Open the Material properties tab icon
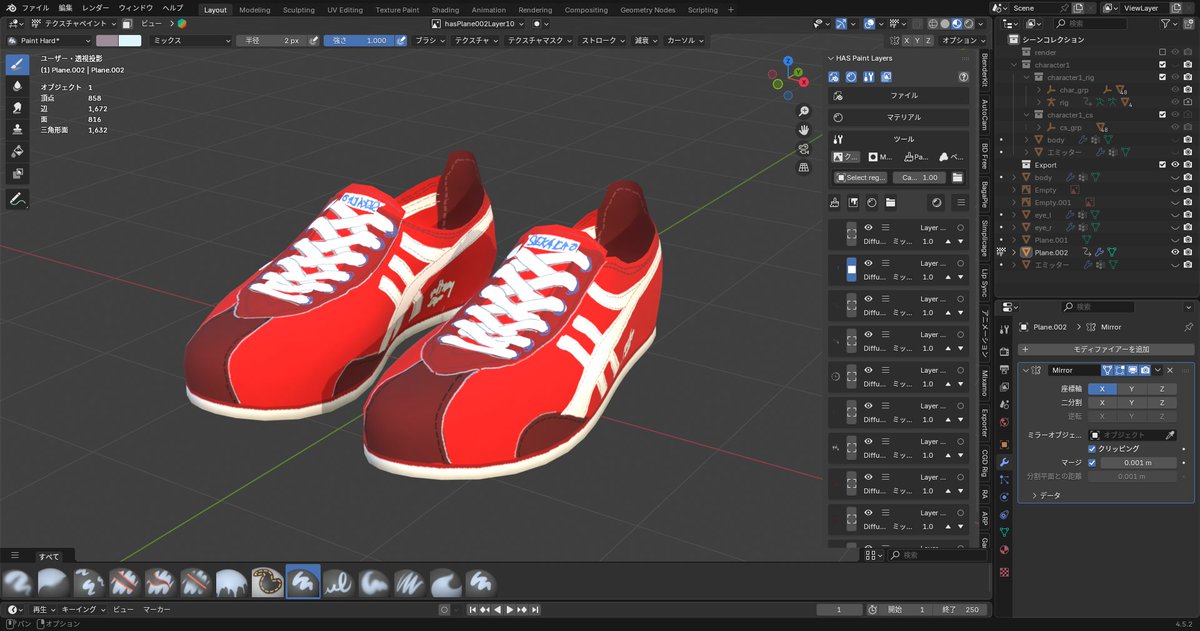The image size is (1200, 631). point(1004,550)
